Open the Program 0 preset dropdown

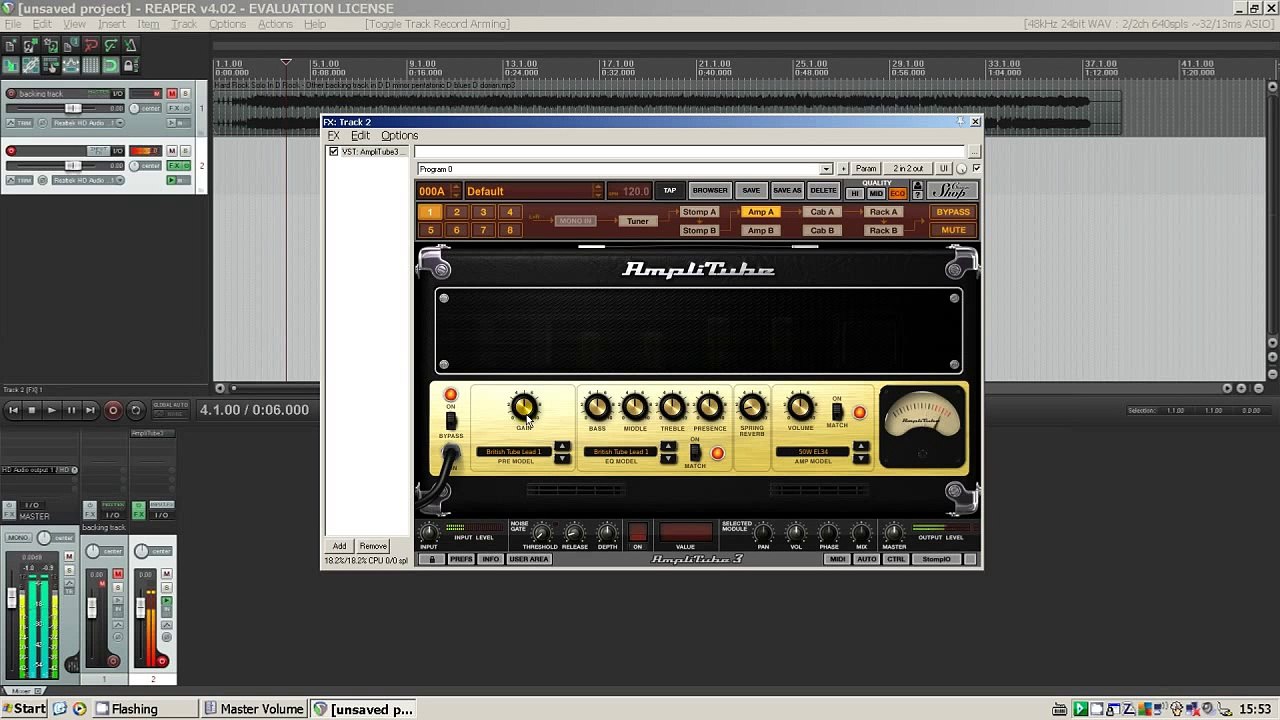tap(825, 169)
